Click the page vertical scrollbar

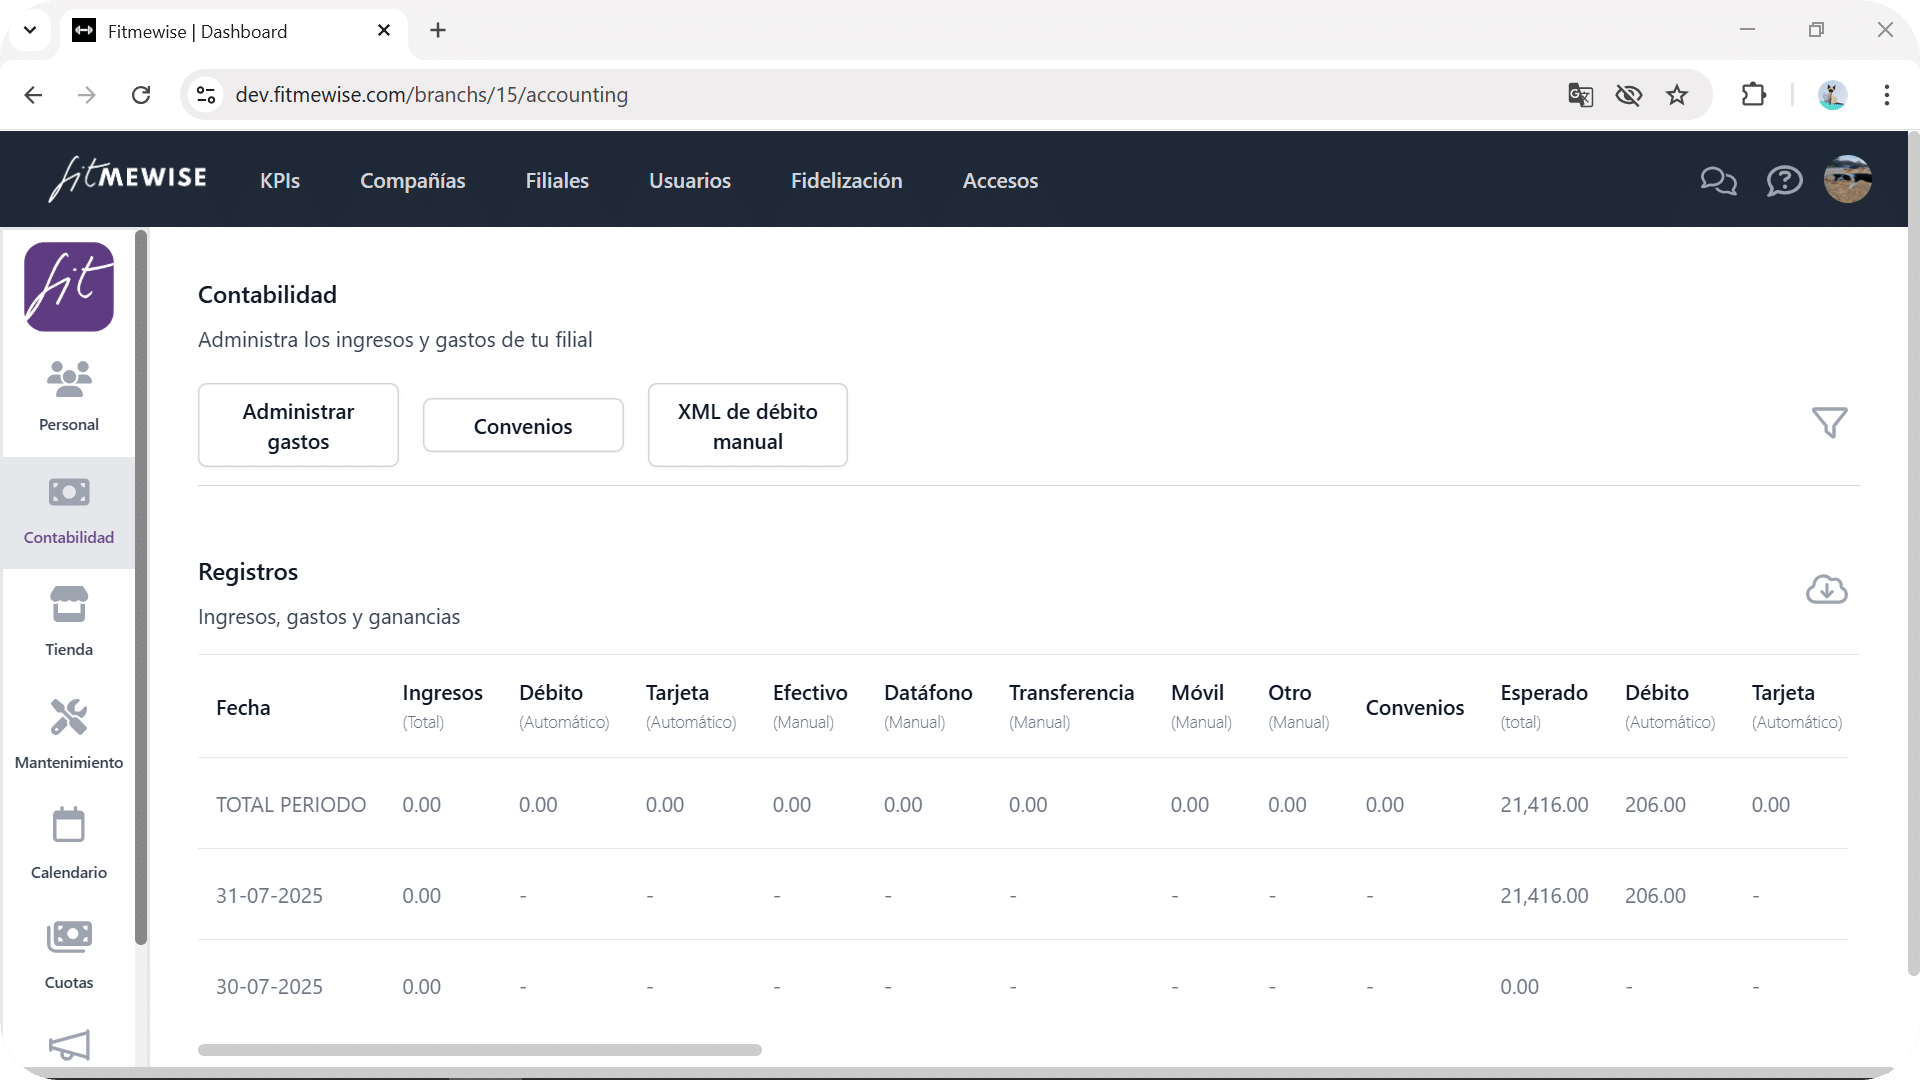(x=1913, y=553)
